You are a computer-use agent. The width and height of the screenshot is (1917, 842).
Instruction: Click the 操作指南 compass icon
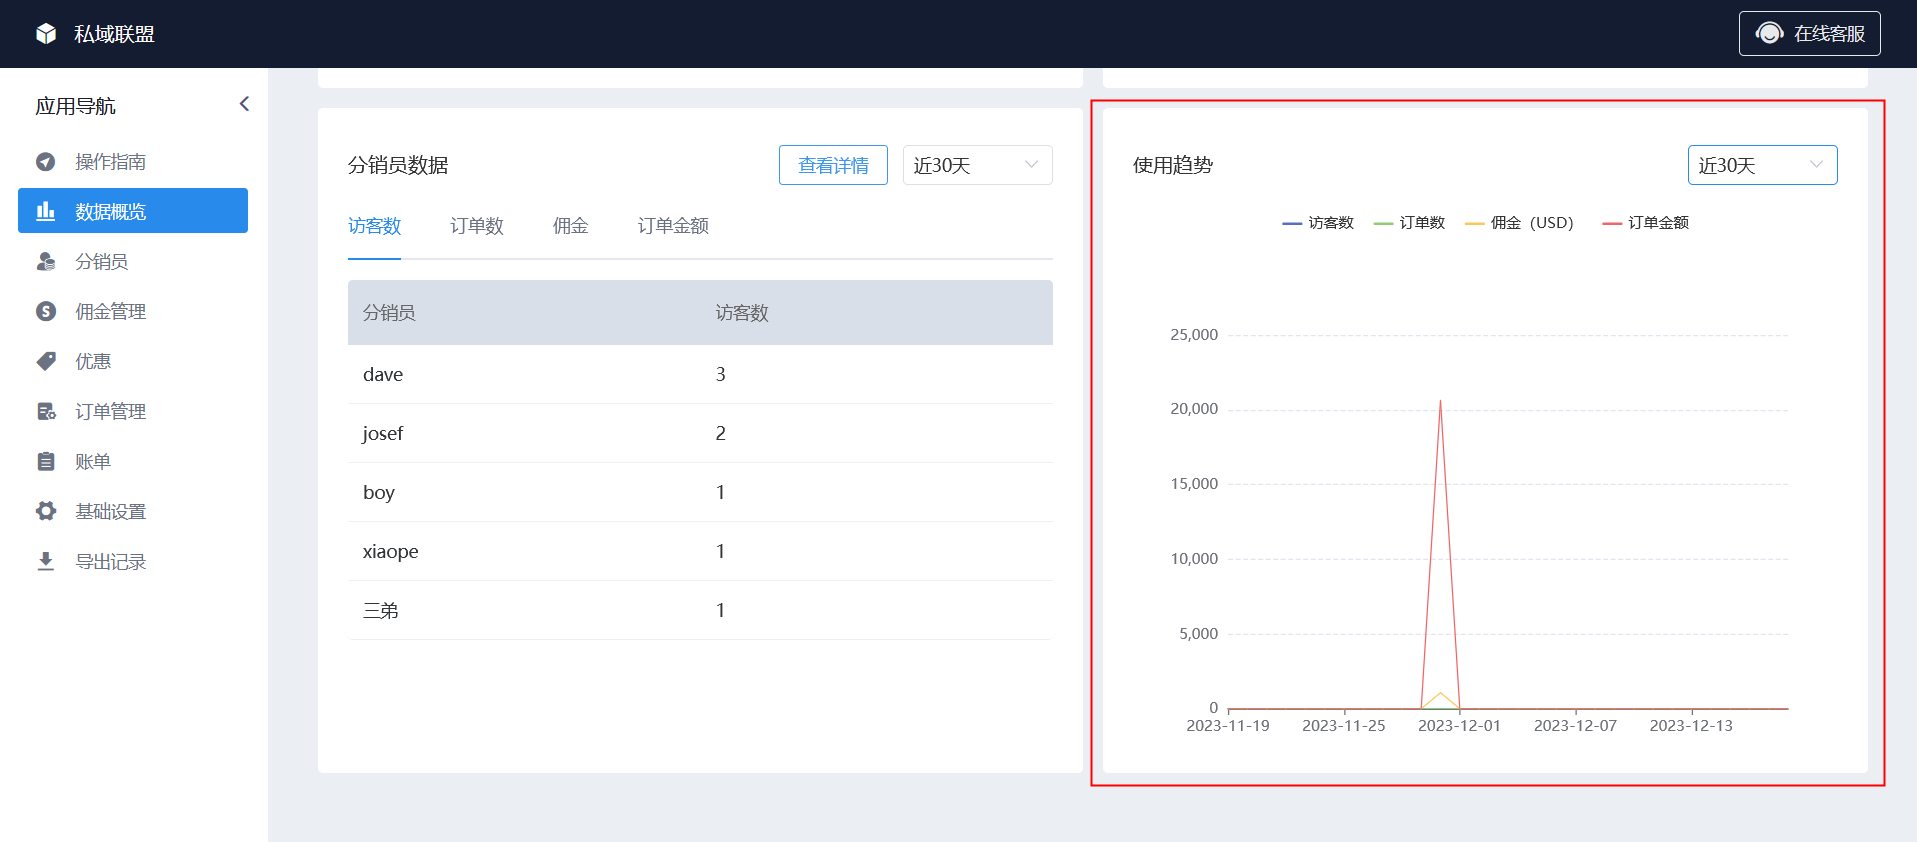pos(46,162)
